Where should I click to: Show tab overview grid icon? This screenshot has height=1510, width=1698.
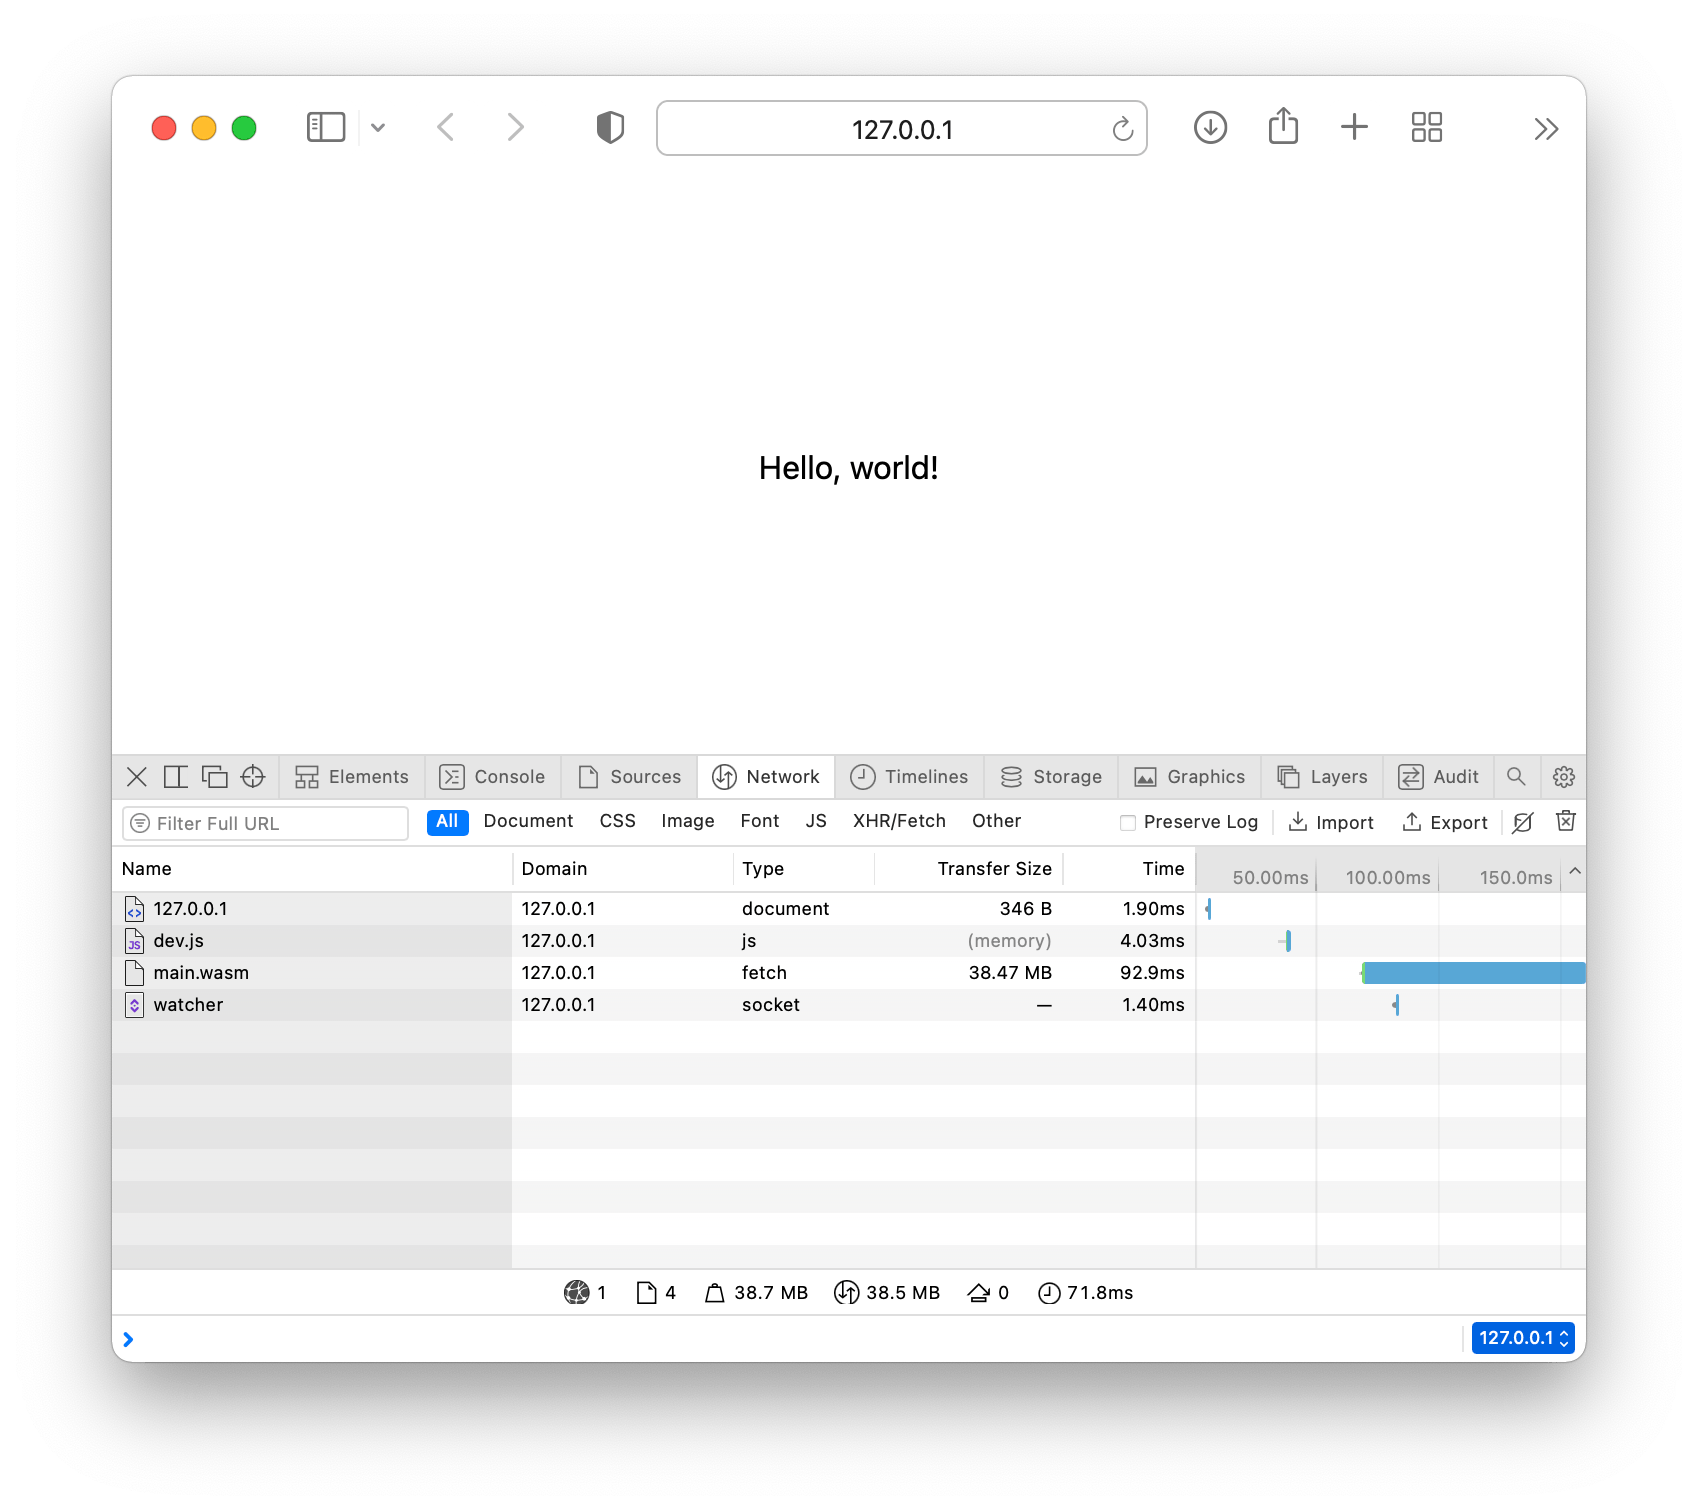point(1427,127)
